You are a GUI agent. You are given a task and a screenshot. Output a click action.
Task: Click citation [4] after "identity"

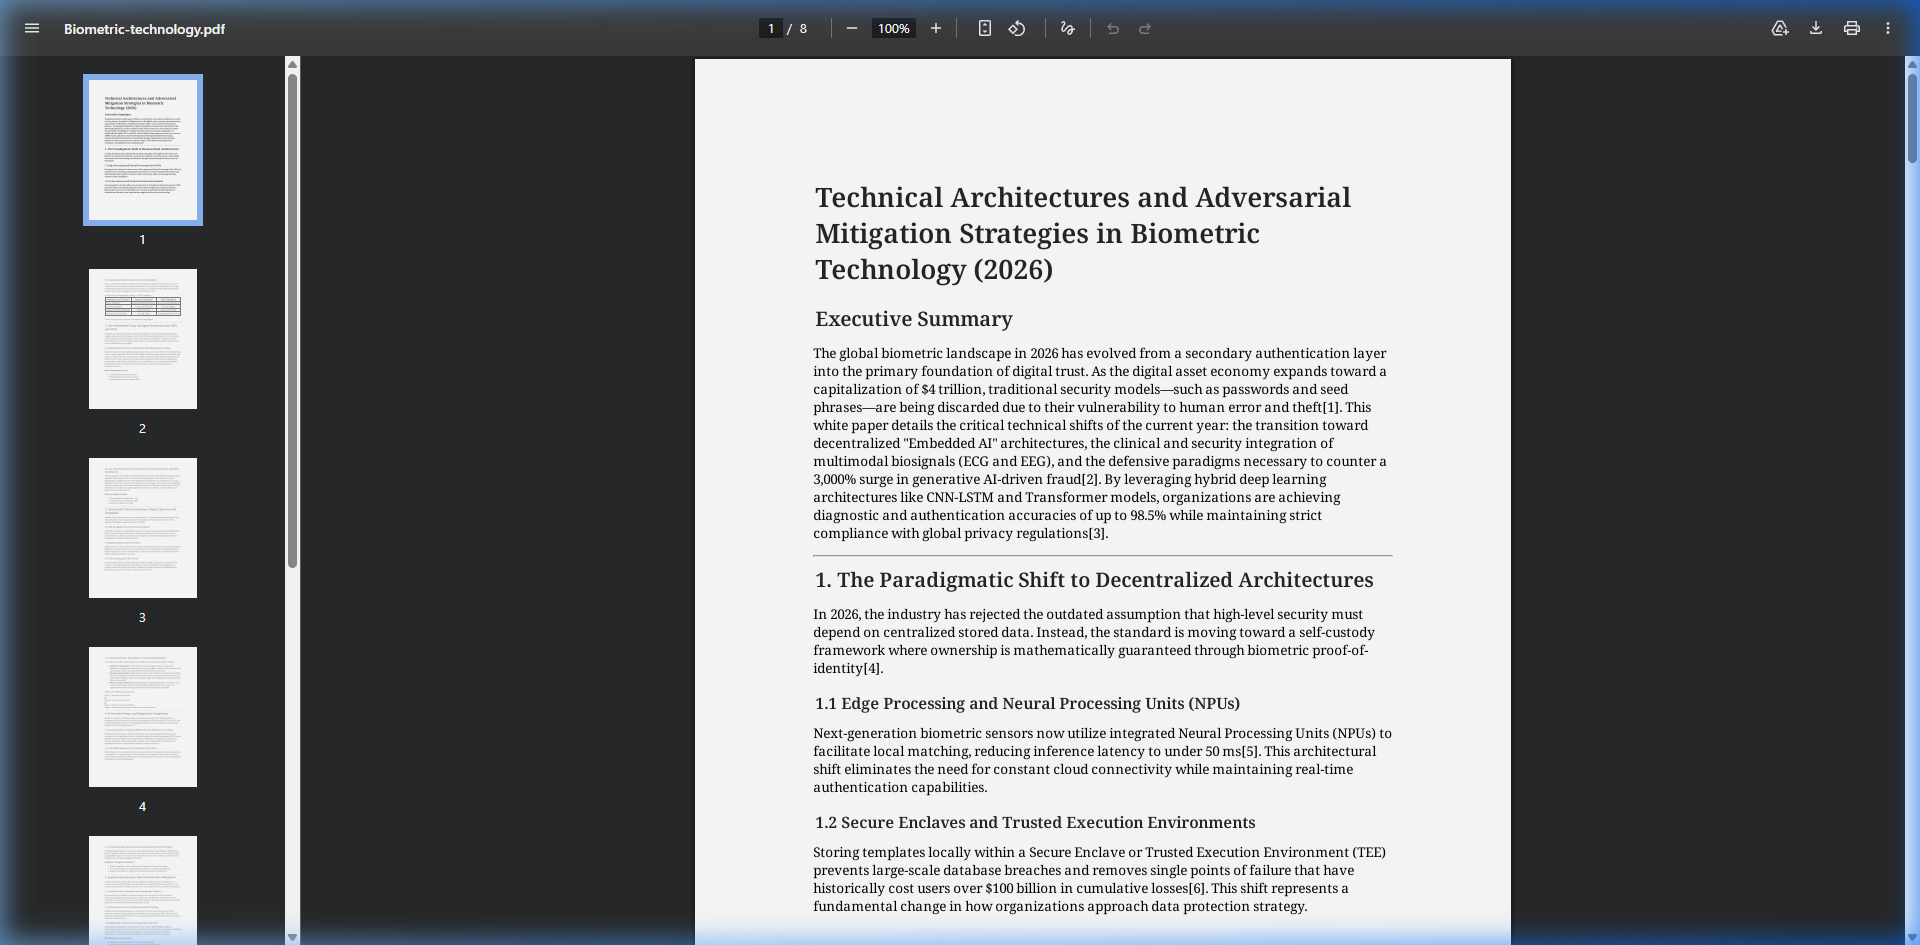(x=873, y=669)
